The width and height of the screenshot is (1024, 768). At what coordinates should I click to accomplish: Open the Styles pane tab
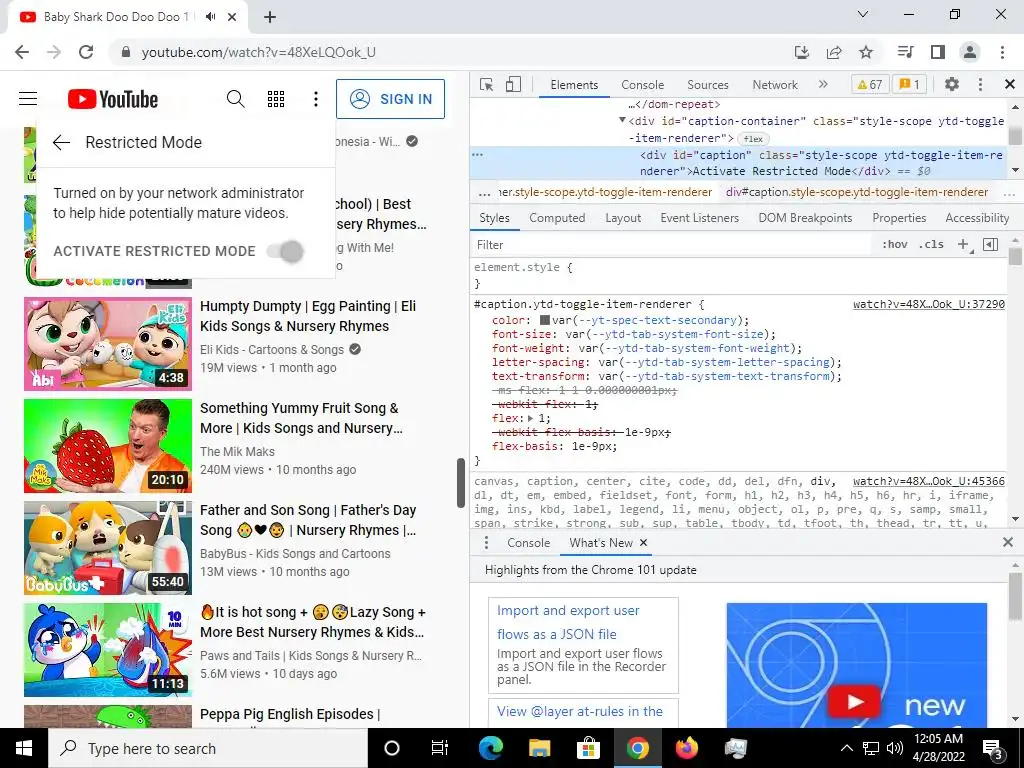[494, 217]
